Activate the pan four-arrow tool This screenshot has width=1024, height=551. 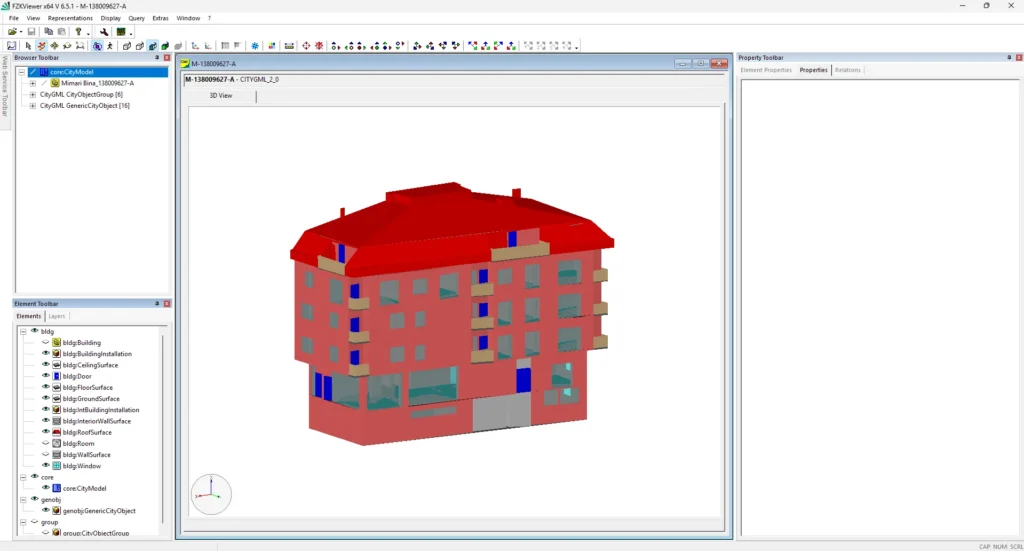point(54,46)
